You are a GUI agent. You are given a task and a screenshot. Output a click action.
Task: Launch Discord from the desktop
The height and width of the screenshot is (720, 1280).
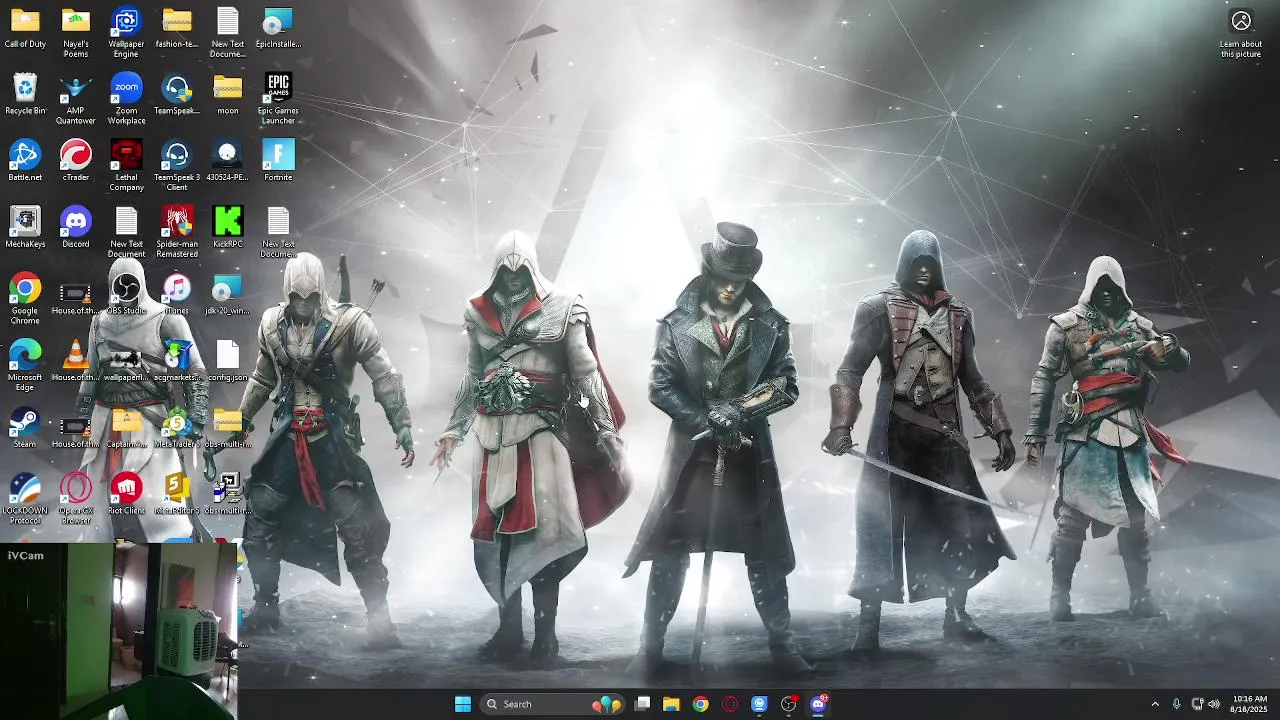[x=76, y=228]
